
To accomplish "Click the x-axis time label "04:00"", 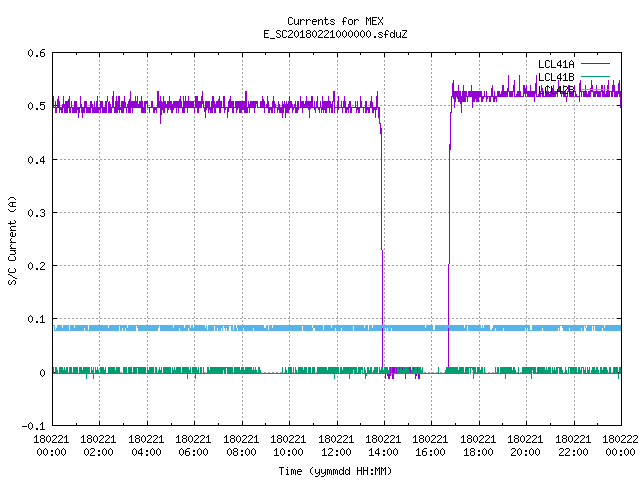I will pos(146,452).
